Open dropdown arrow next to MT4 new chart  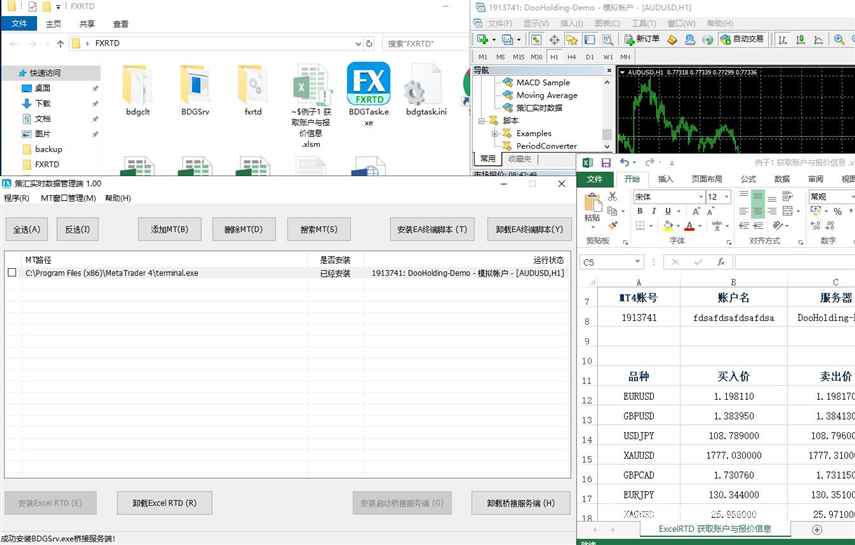coord(494,39)
